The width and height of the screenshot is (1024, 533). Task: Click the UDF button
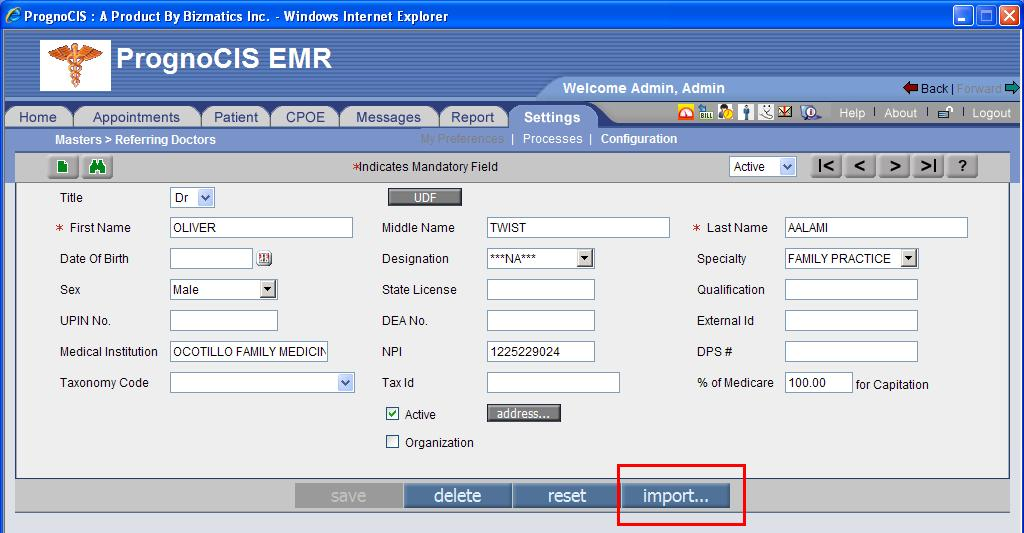pos(424,197)
